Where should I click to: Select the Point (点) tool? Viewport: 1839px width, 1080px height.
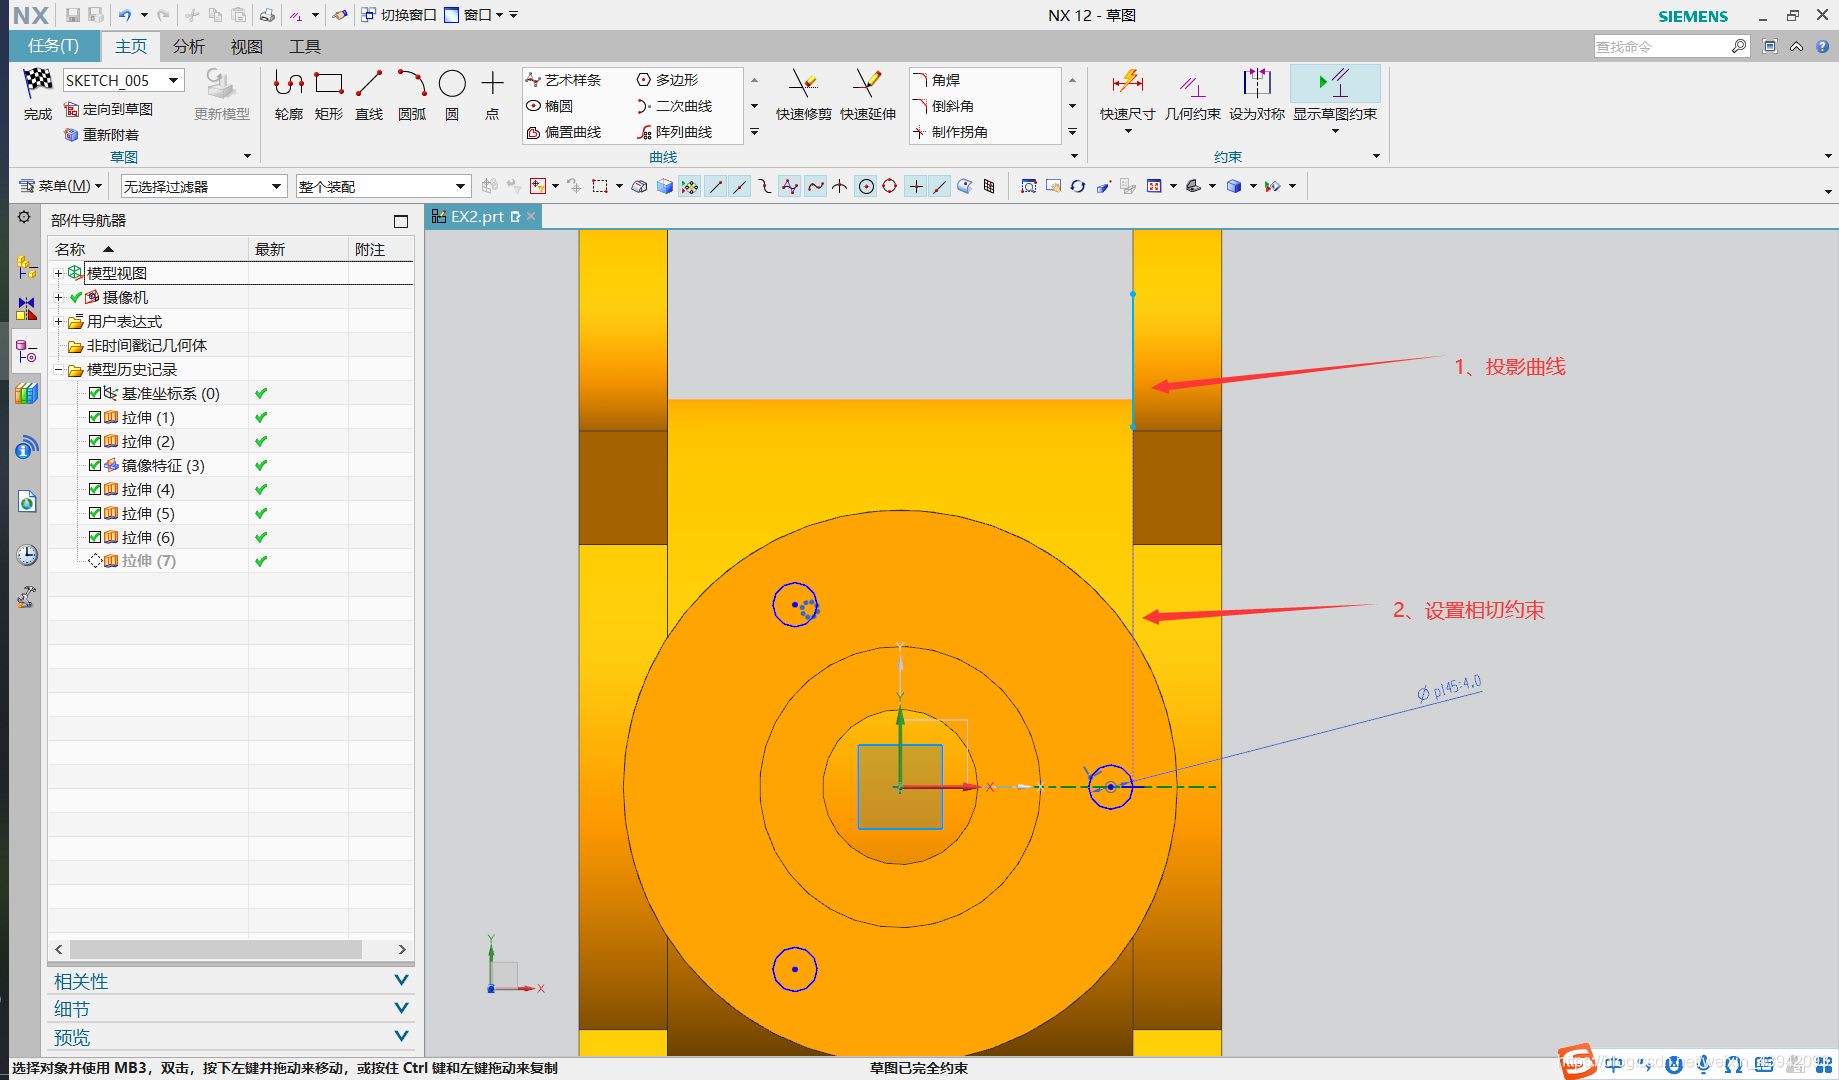point(492,84)
